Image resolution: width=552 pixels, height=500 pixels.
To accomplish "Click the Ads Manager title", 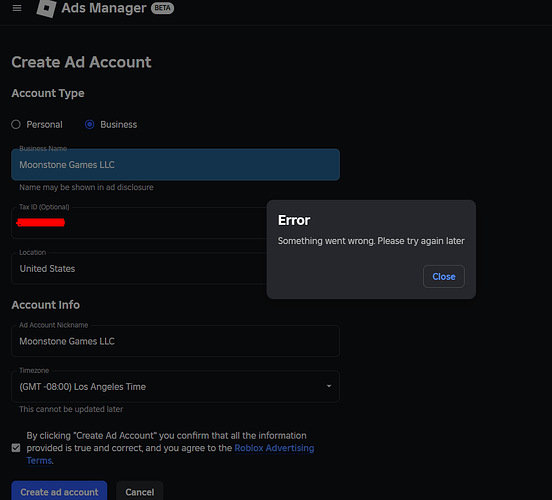I will click(x=104, y=8).
